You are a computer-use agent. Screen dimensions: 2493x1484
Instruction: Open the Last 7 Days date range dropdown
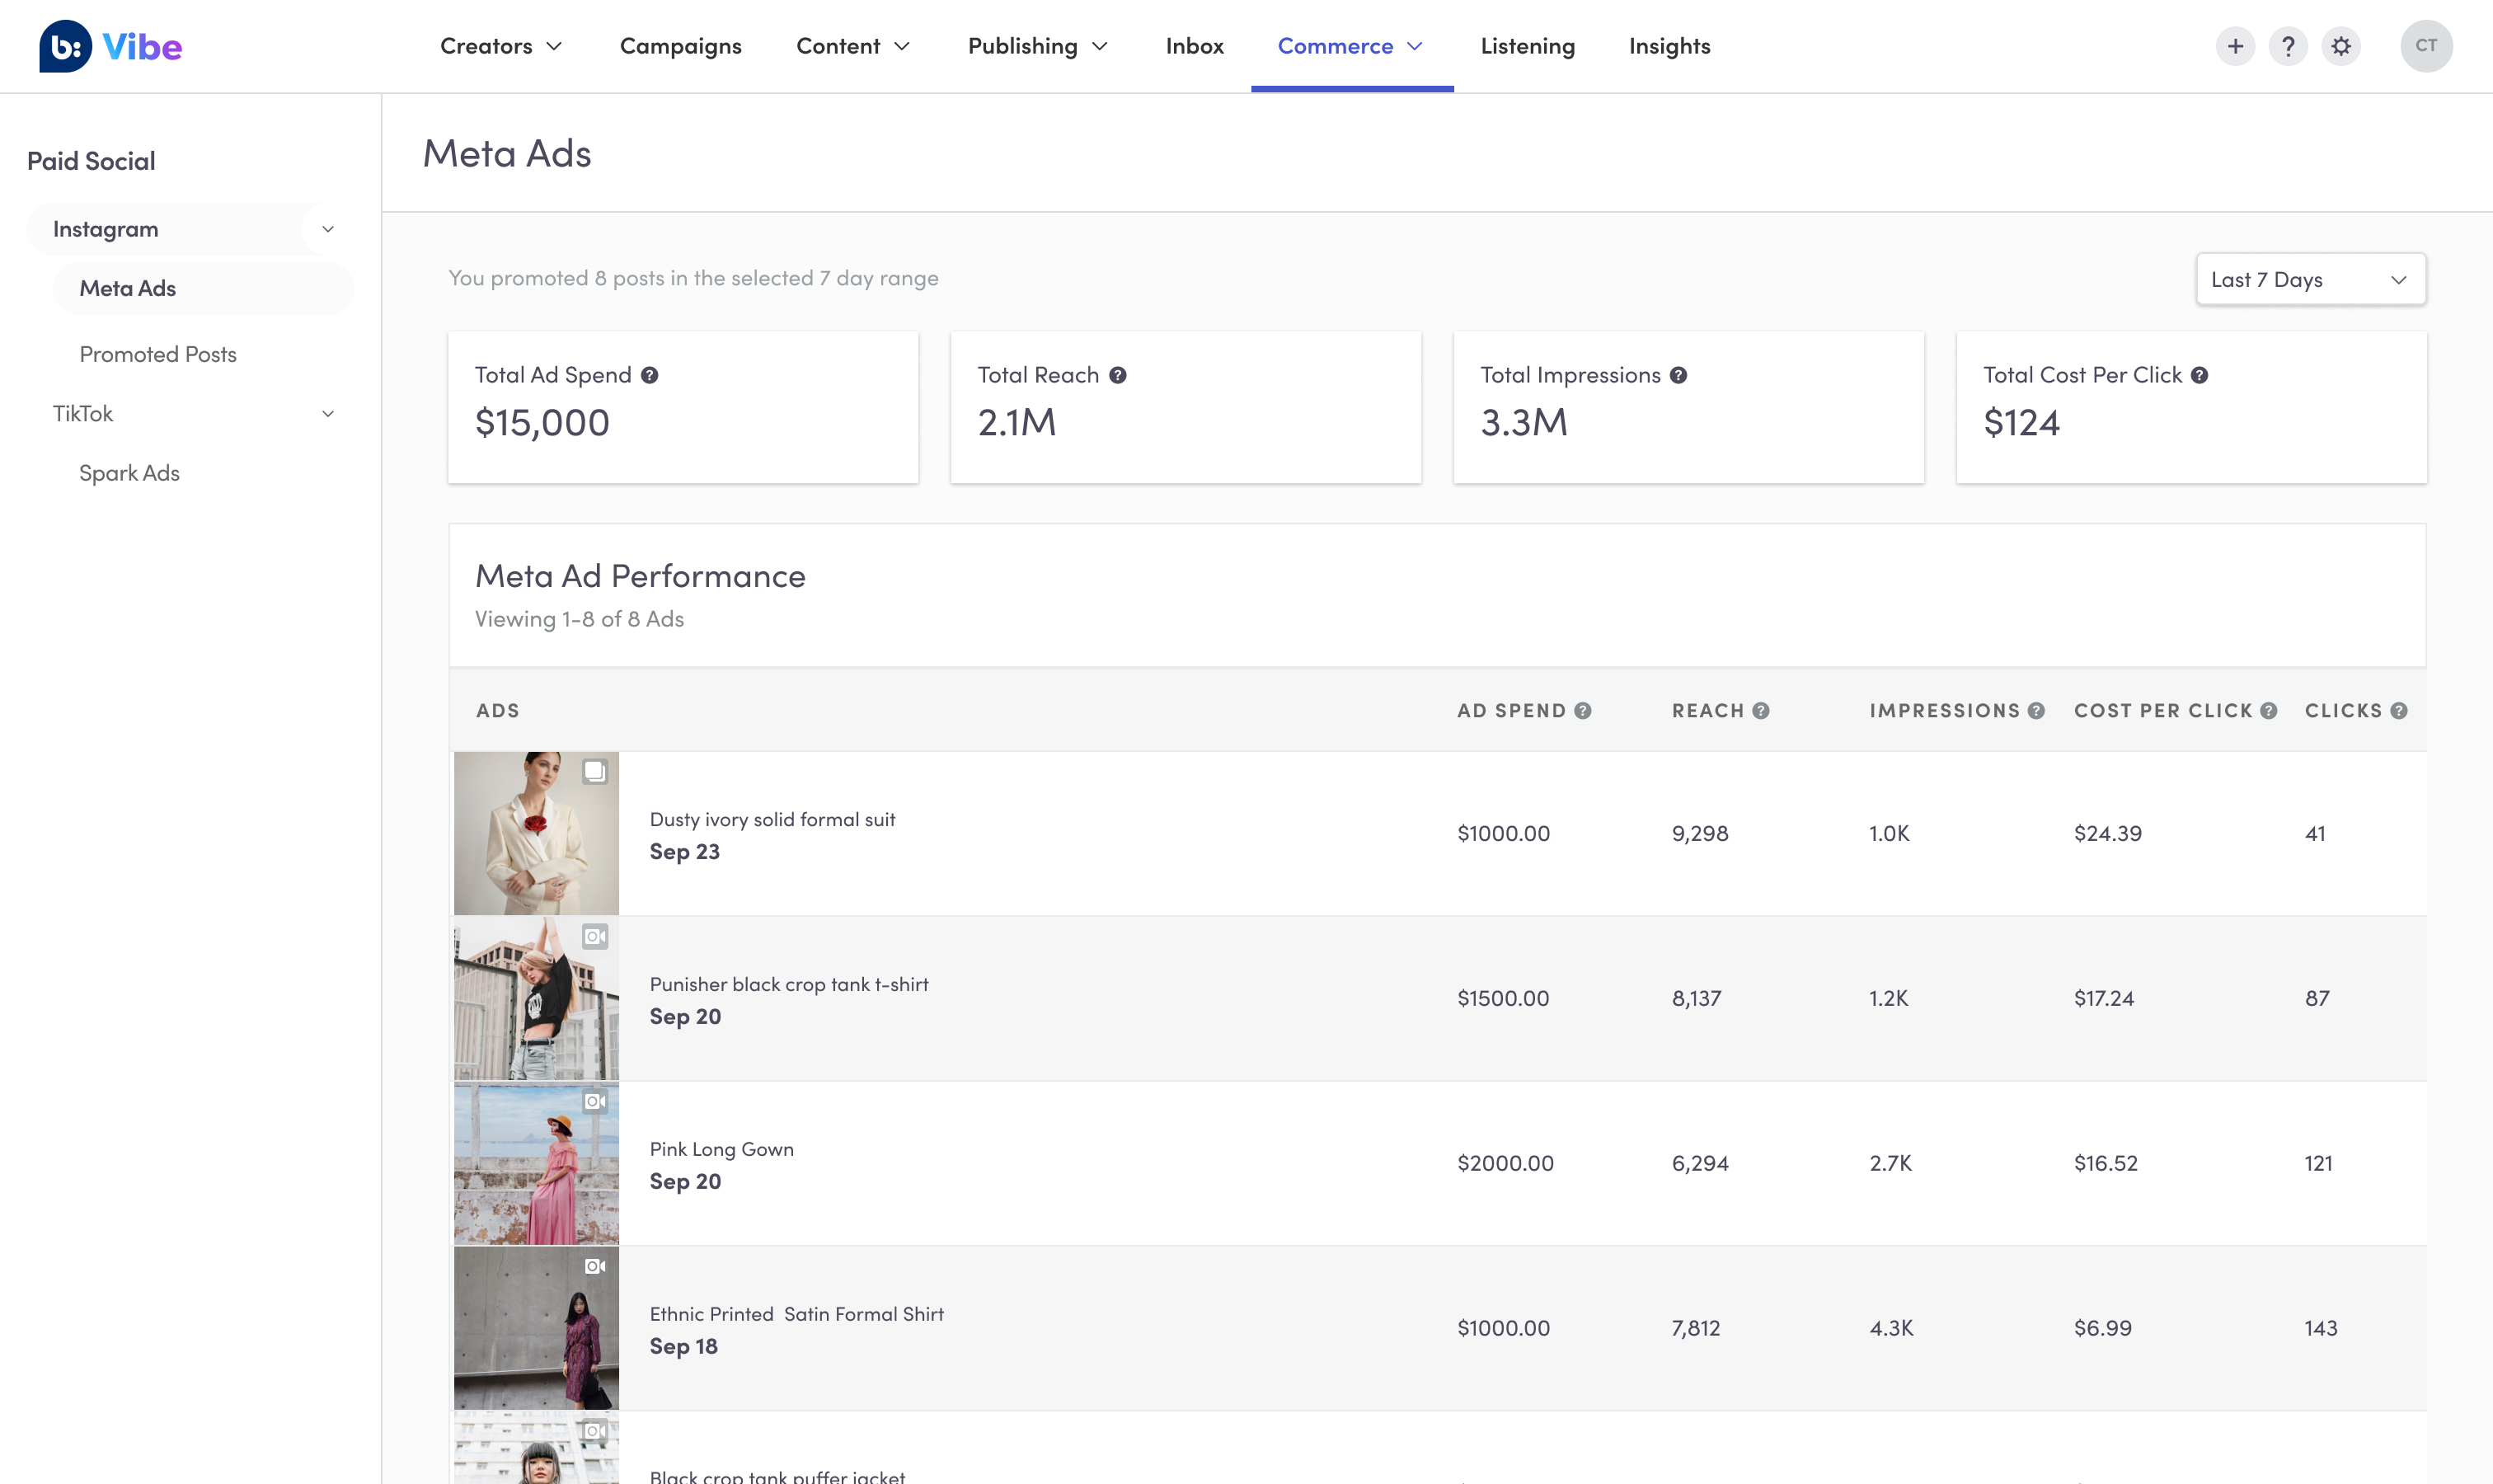pyautogui.click(x=2310, y=280)
